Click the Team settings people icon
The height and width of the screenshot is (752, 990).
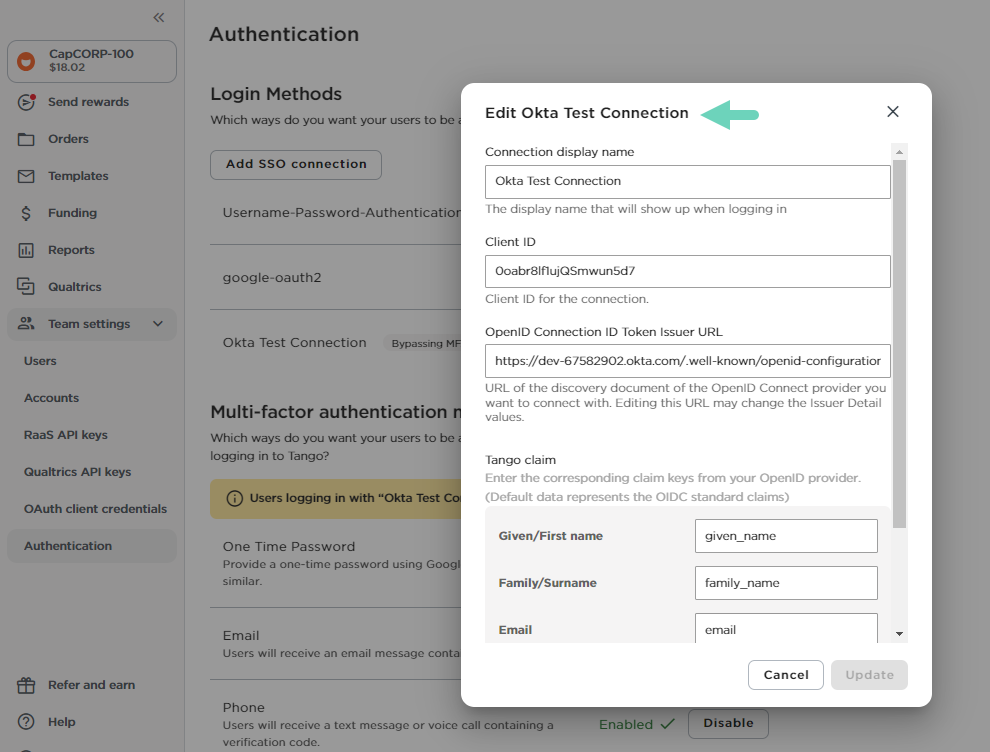click(x=26, y=324)
